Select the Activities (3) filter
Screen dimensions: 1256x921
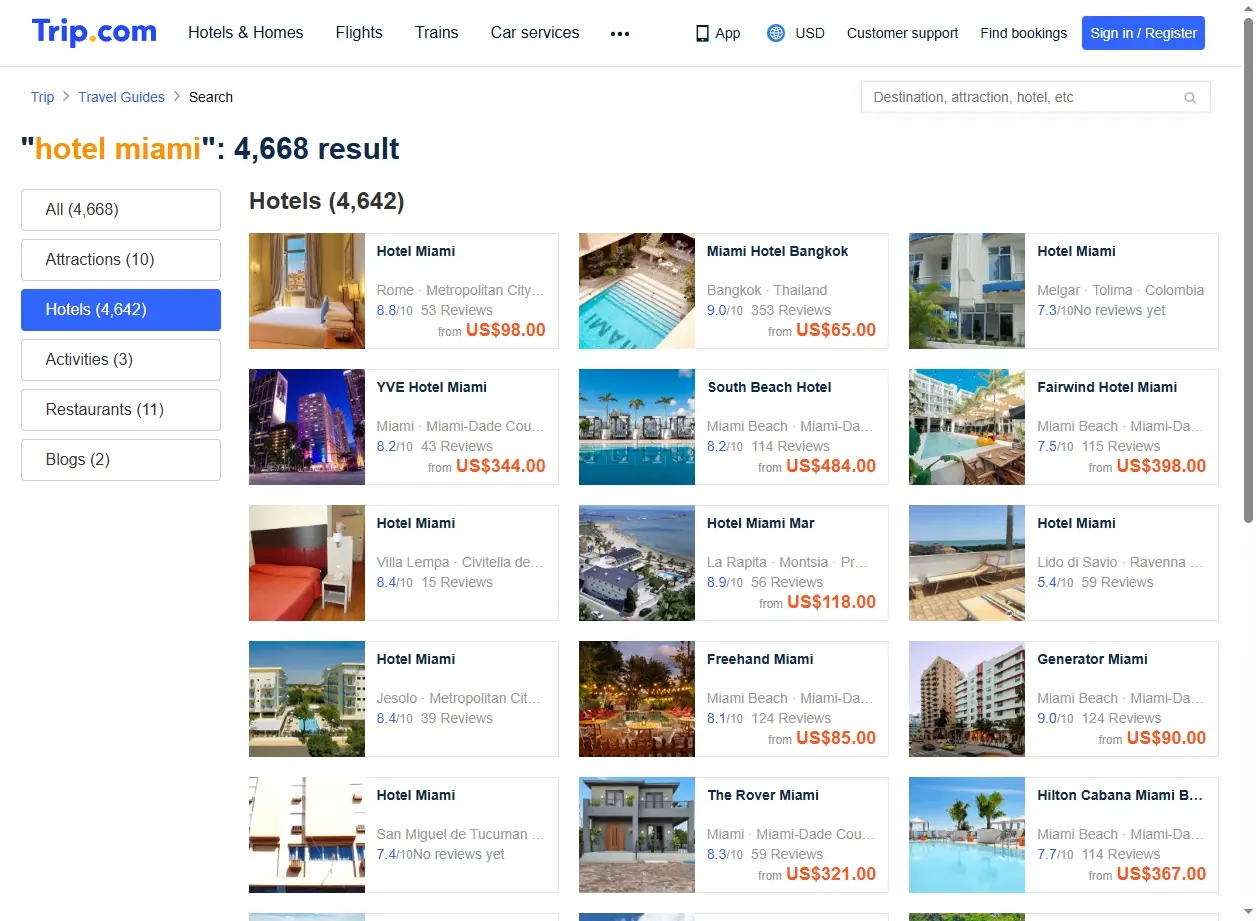[x=121, y=360]
